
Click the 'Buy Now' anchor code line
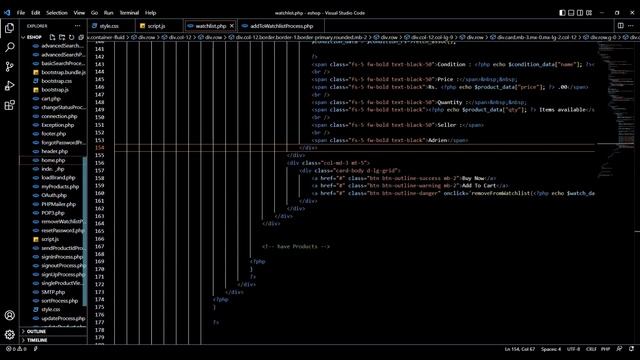[404, 178]
